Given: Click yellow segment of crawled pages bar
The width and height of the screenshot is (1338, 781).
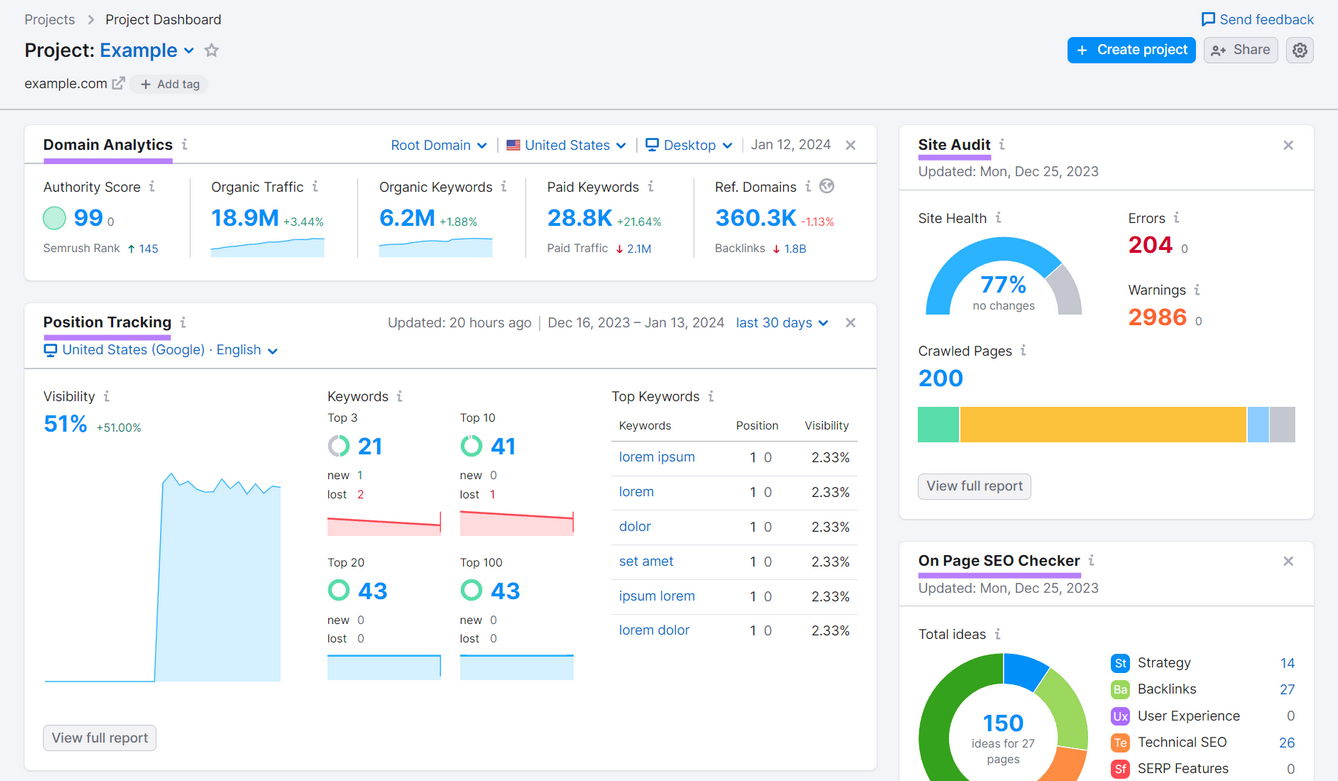Looking at the screenshot, I should tap(1103, 425).
